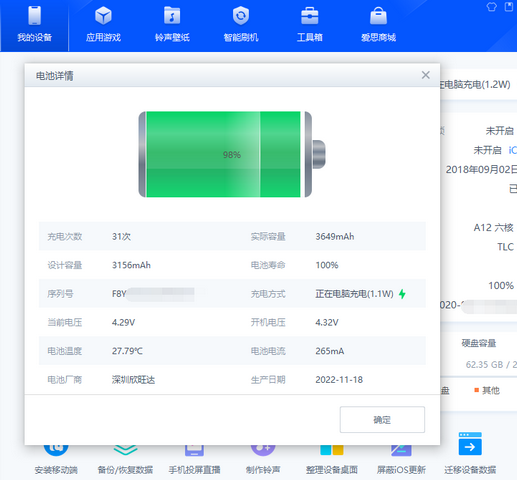Select the 4.29V current voltage value
Viewport: 517px width, 480px height.
click(x=123, y=322)
